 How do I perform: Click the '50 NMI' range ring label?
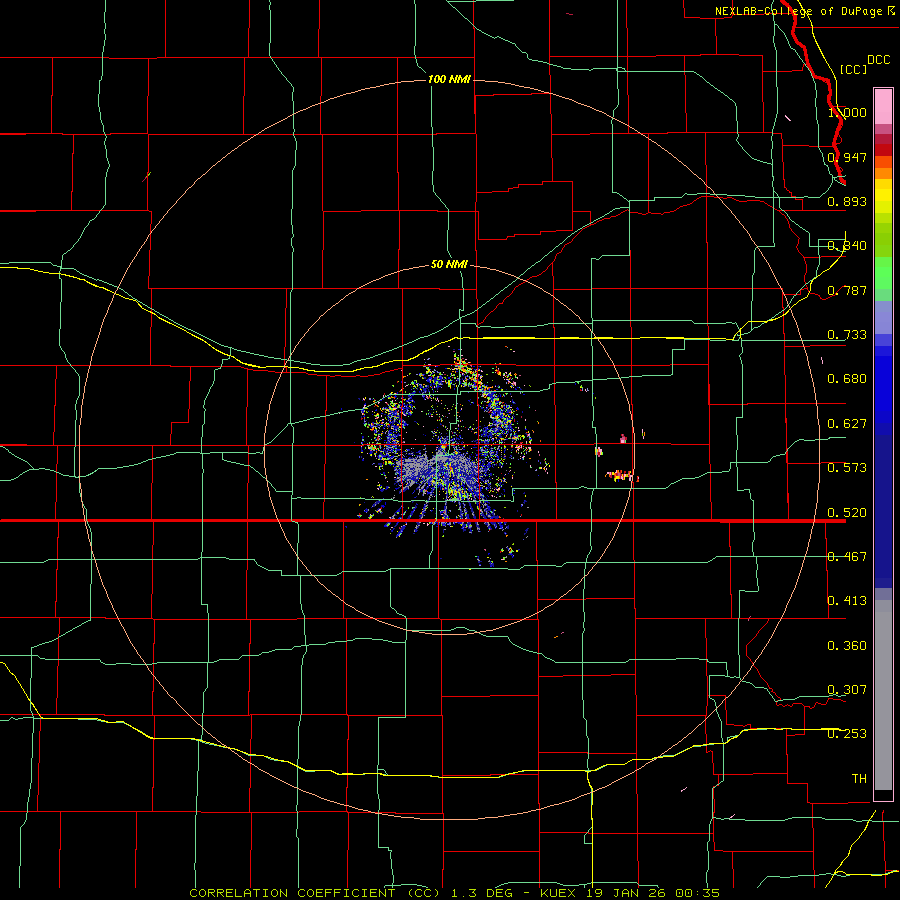pyautogui.click(x=449, y=264)
